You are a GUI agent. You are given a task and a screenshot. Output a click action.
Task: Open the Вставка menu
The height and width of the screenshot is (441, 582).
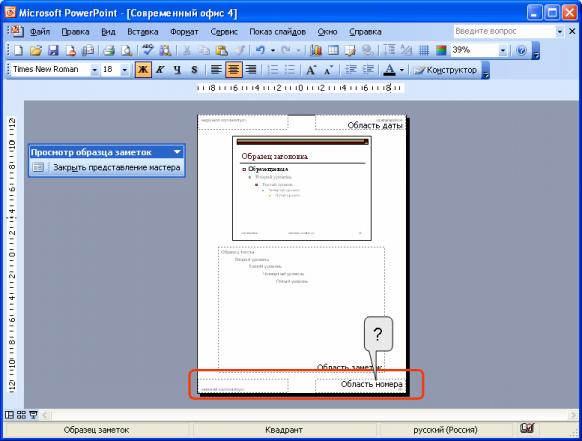(143, 32)
